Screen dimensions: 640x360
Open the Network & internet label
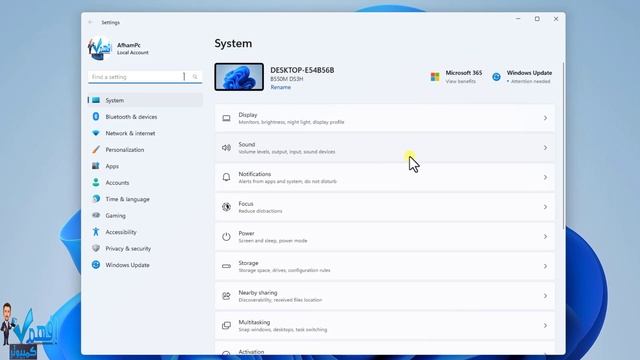click(130, 133)
